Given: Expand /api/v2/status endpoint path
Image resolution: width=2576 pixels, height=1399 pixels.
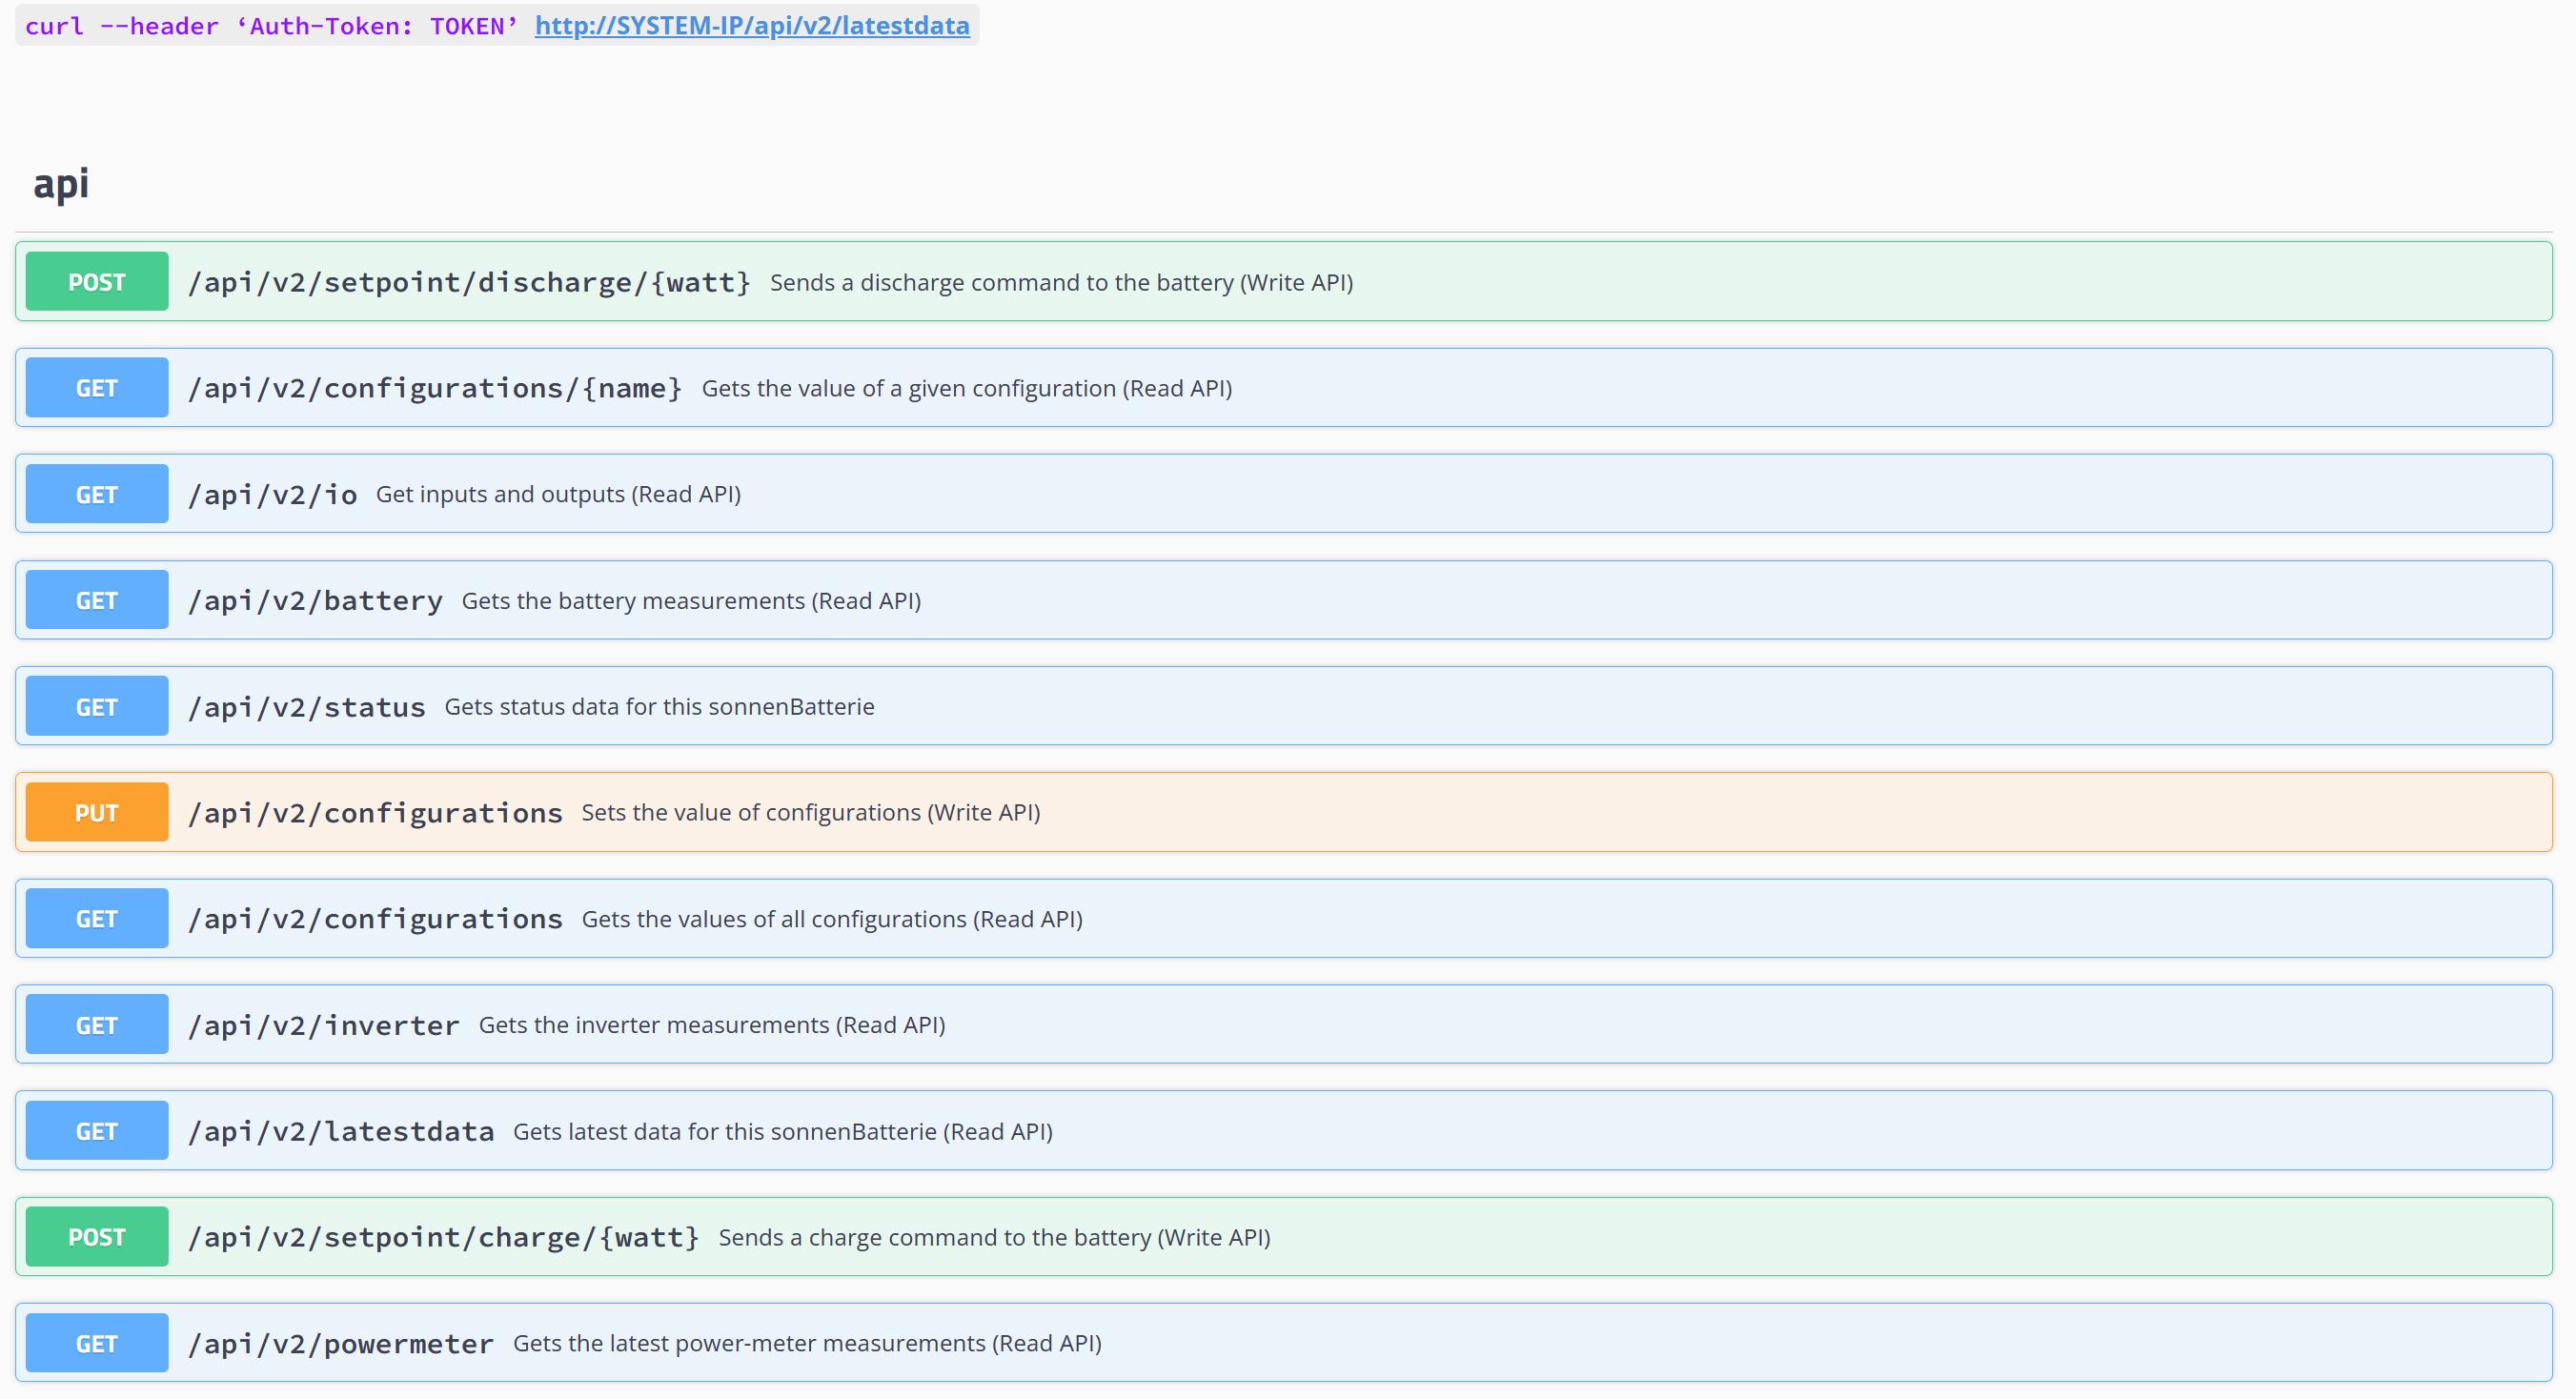Looking at the screenshot, I should tap(307, 707).
